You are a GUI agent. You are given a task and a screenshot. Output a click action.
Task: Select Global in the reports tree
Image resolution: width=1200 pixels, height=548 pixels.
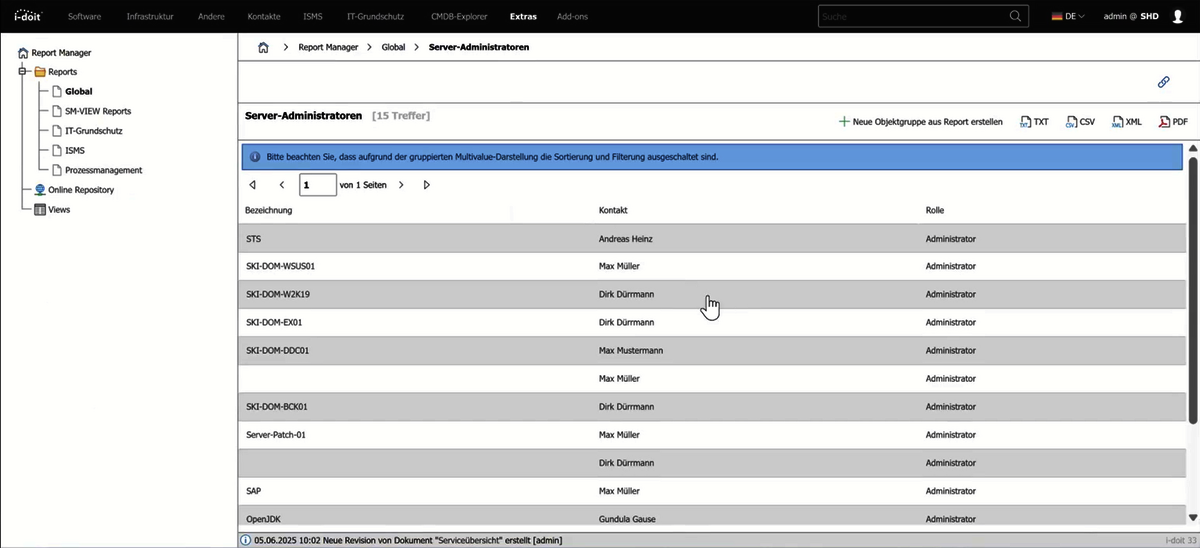point(79,92)
